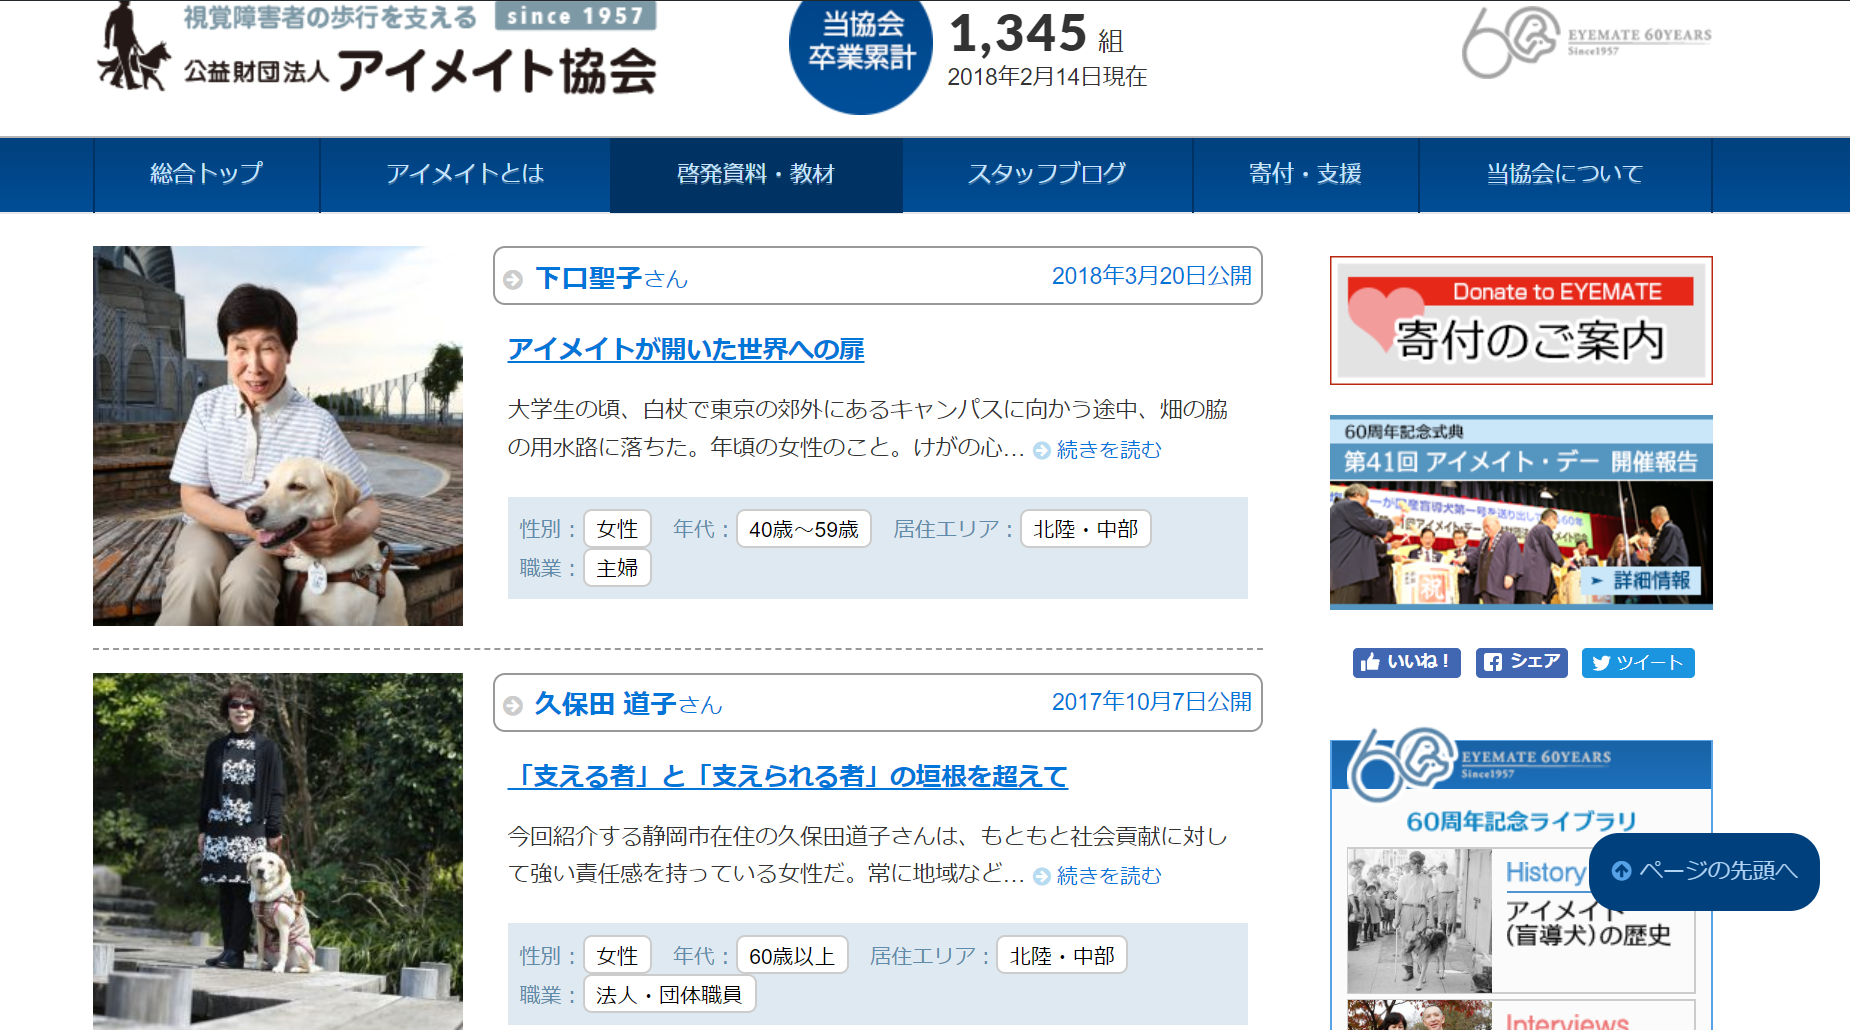The image size is (1850, 1030).
Task: Open the 寄付・支援 menu item
Action: coord(1305,174)
